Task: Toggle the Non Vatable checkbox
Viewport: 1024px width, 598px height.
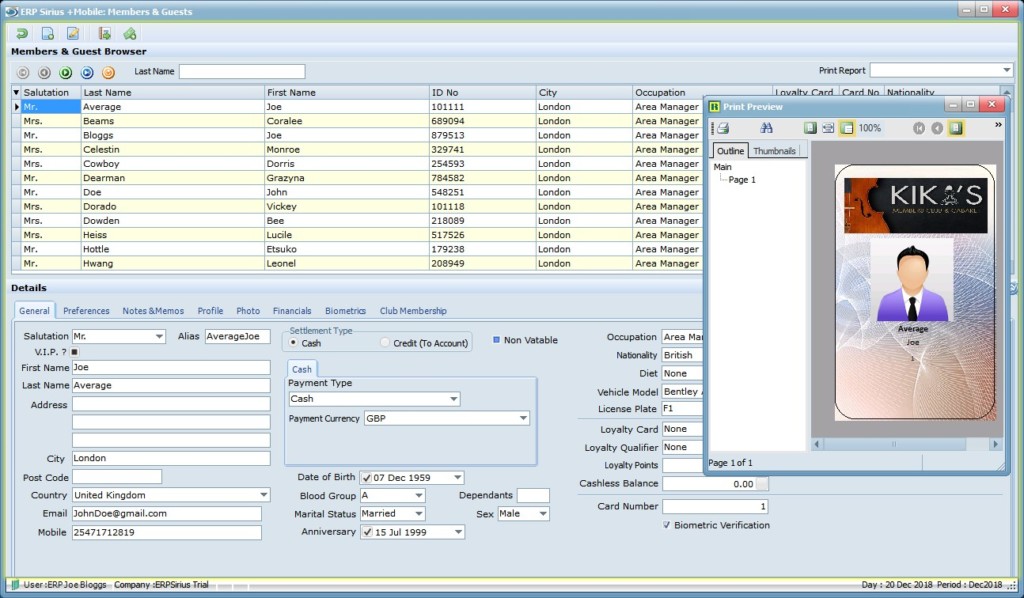Action: coord(496,339)
